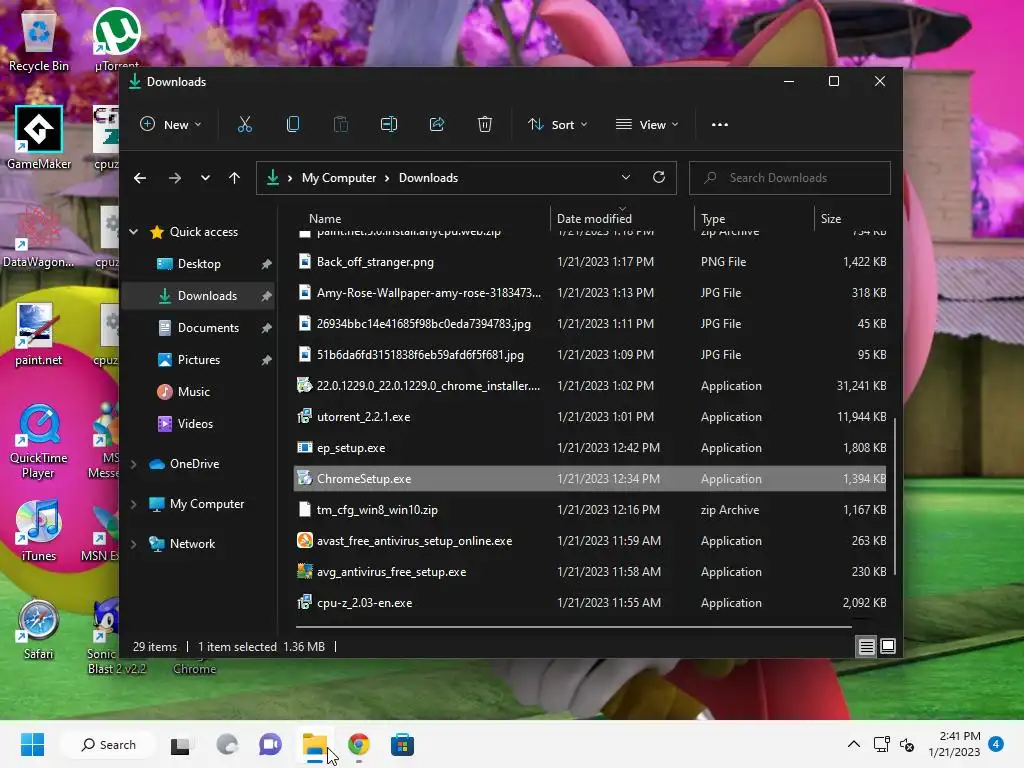Open Safari desktop shortcut
The height and width of the screenshot is (768, 1024).
tap(39, 628)
